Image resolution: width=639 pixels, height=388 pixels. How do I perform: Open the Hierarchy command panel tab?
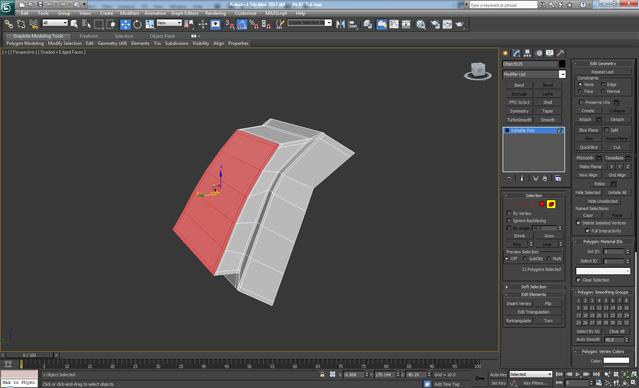(528, 53)
